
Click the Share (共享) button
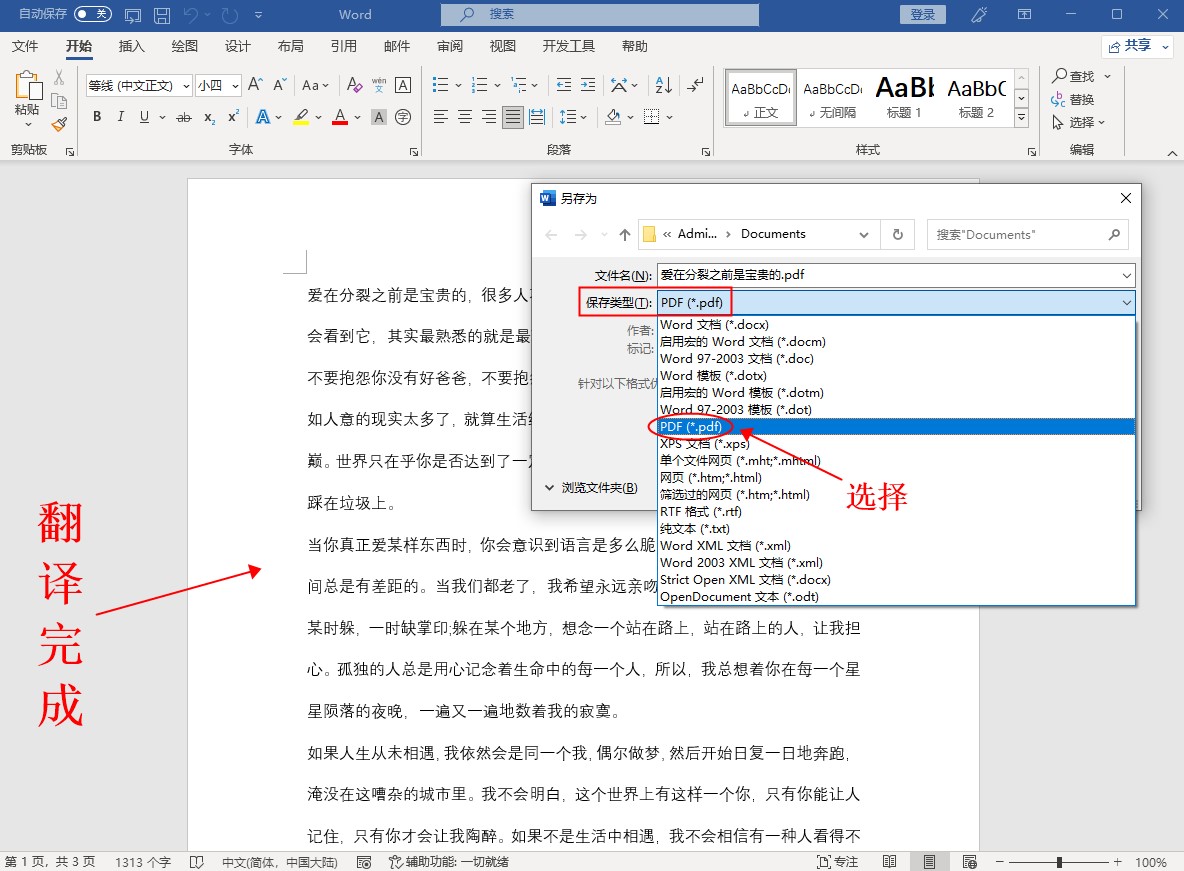pyautogui.click(x=1138, y=46)
